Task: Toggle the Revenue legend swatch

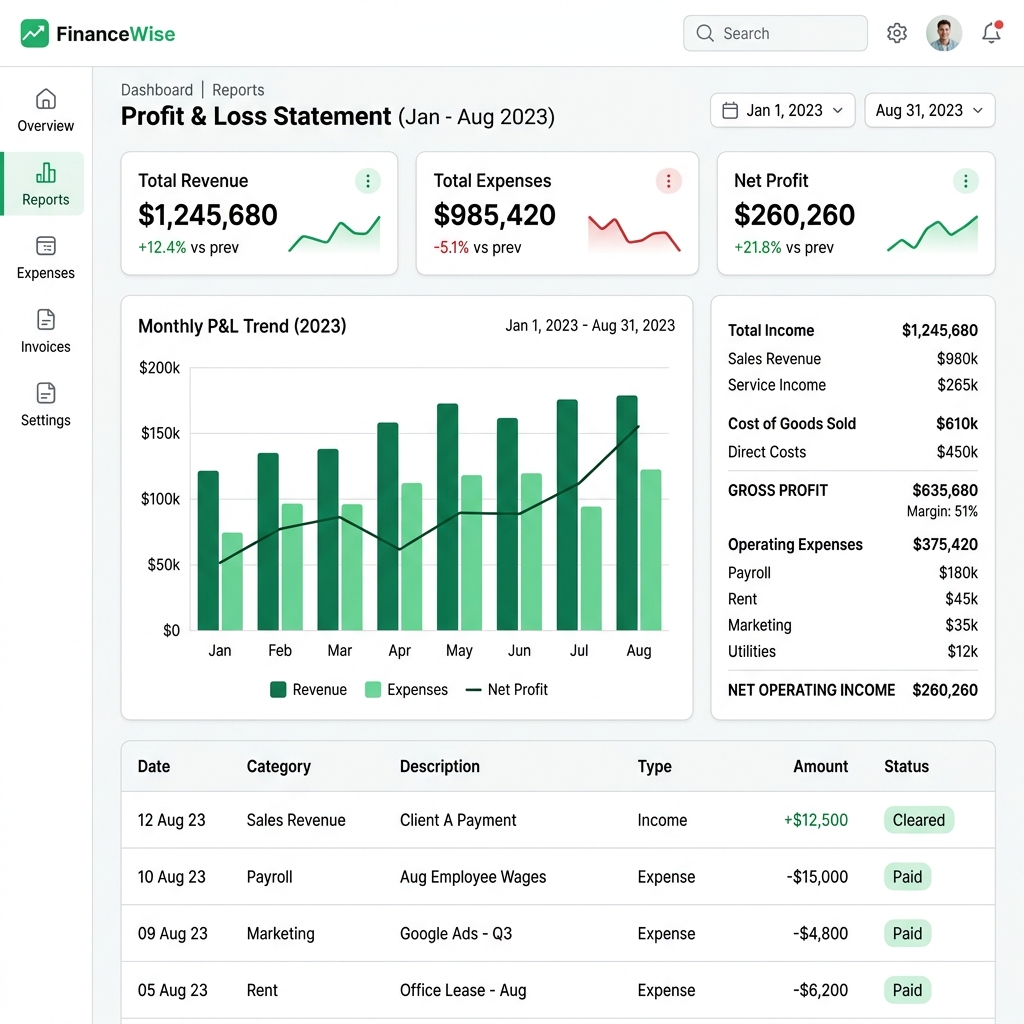Action: (278, 690)
